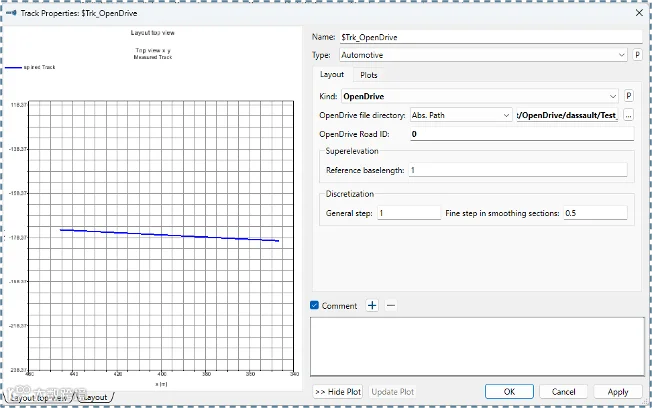Viewport: 652px width, 408px height.
Task: Click the OpenDrive file path field
Action: pyautogui.click(x=567, y=115)
